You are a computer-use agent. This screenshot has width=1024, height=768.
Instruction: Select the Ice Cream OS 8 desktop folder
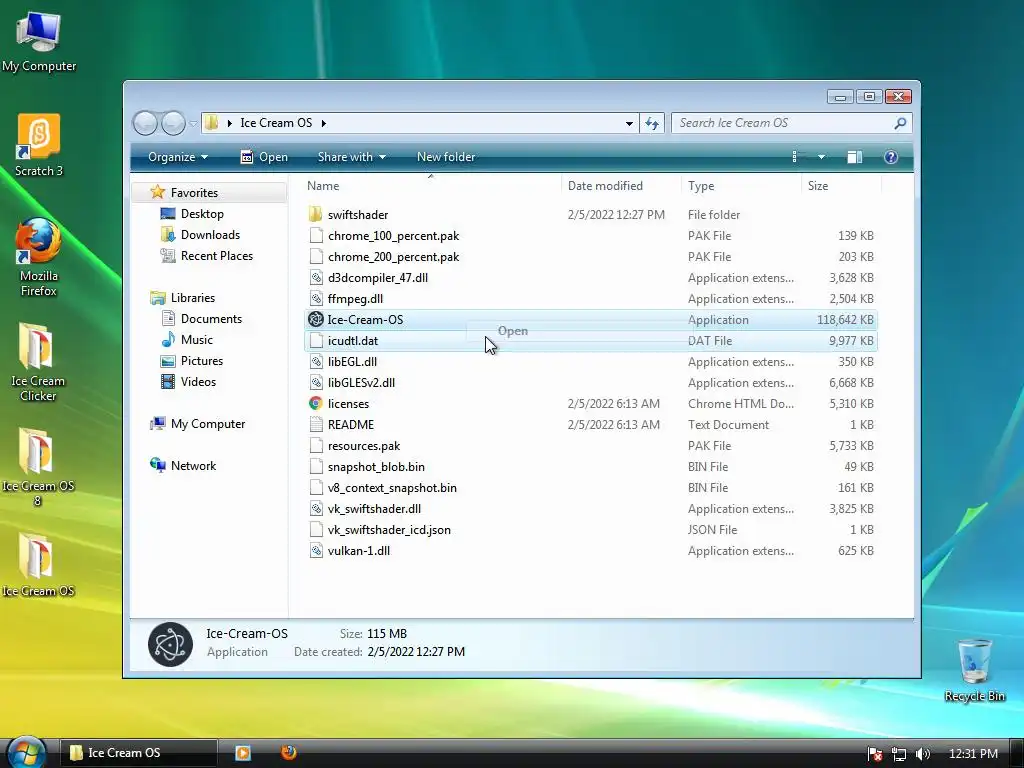click(38, 468)
